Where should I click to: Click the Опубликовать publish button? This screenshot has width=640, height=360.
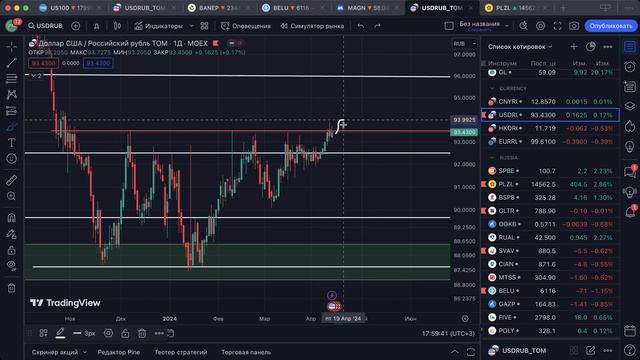pyautogui.click(x=611, y=26)
